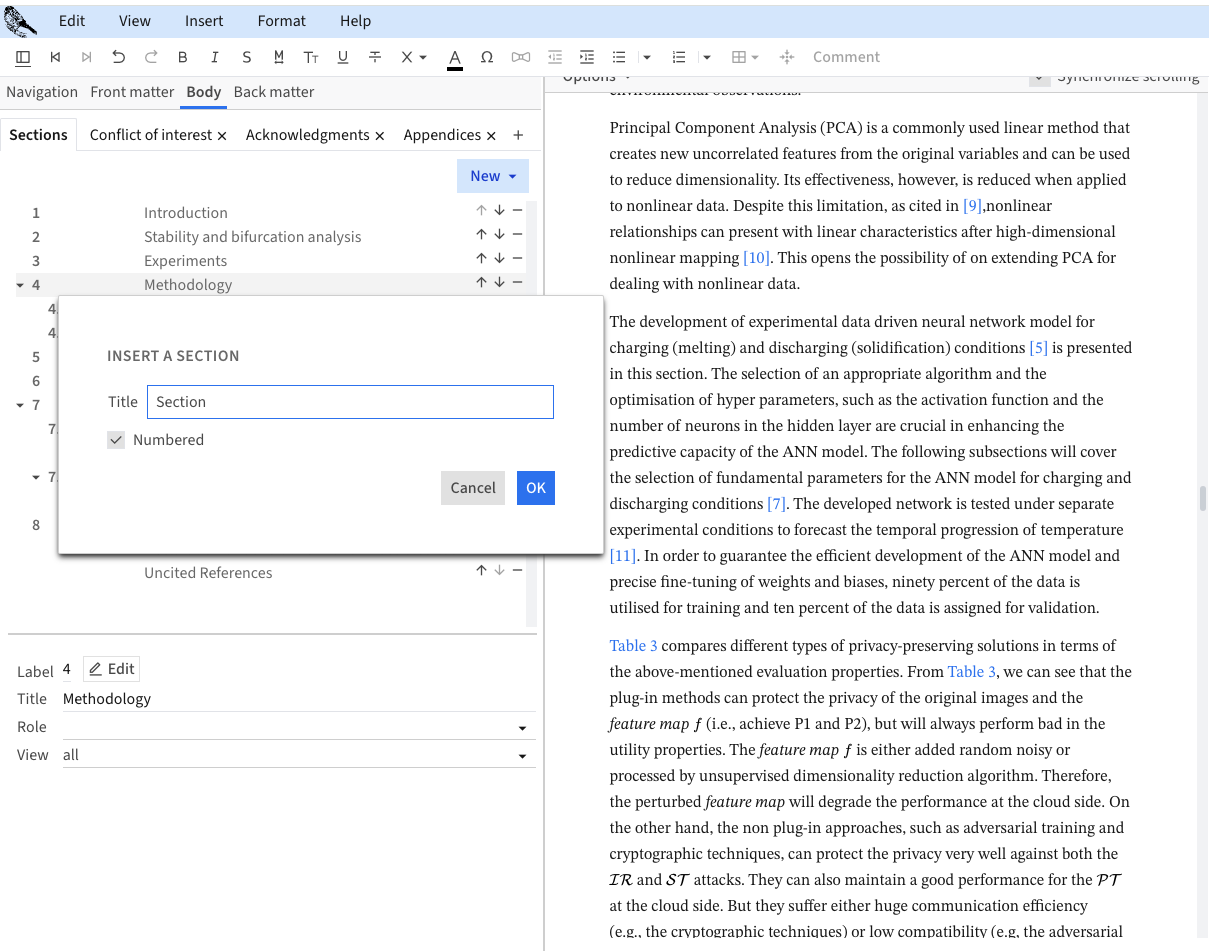This screenshot has height=951, width=1209.
Task: Toggle bold text formatting
Action: 182,57
